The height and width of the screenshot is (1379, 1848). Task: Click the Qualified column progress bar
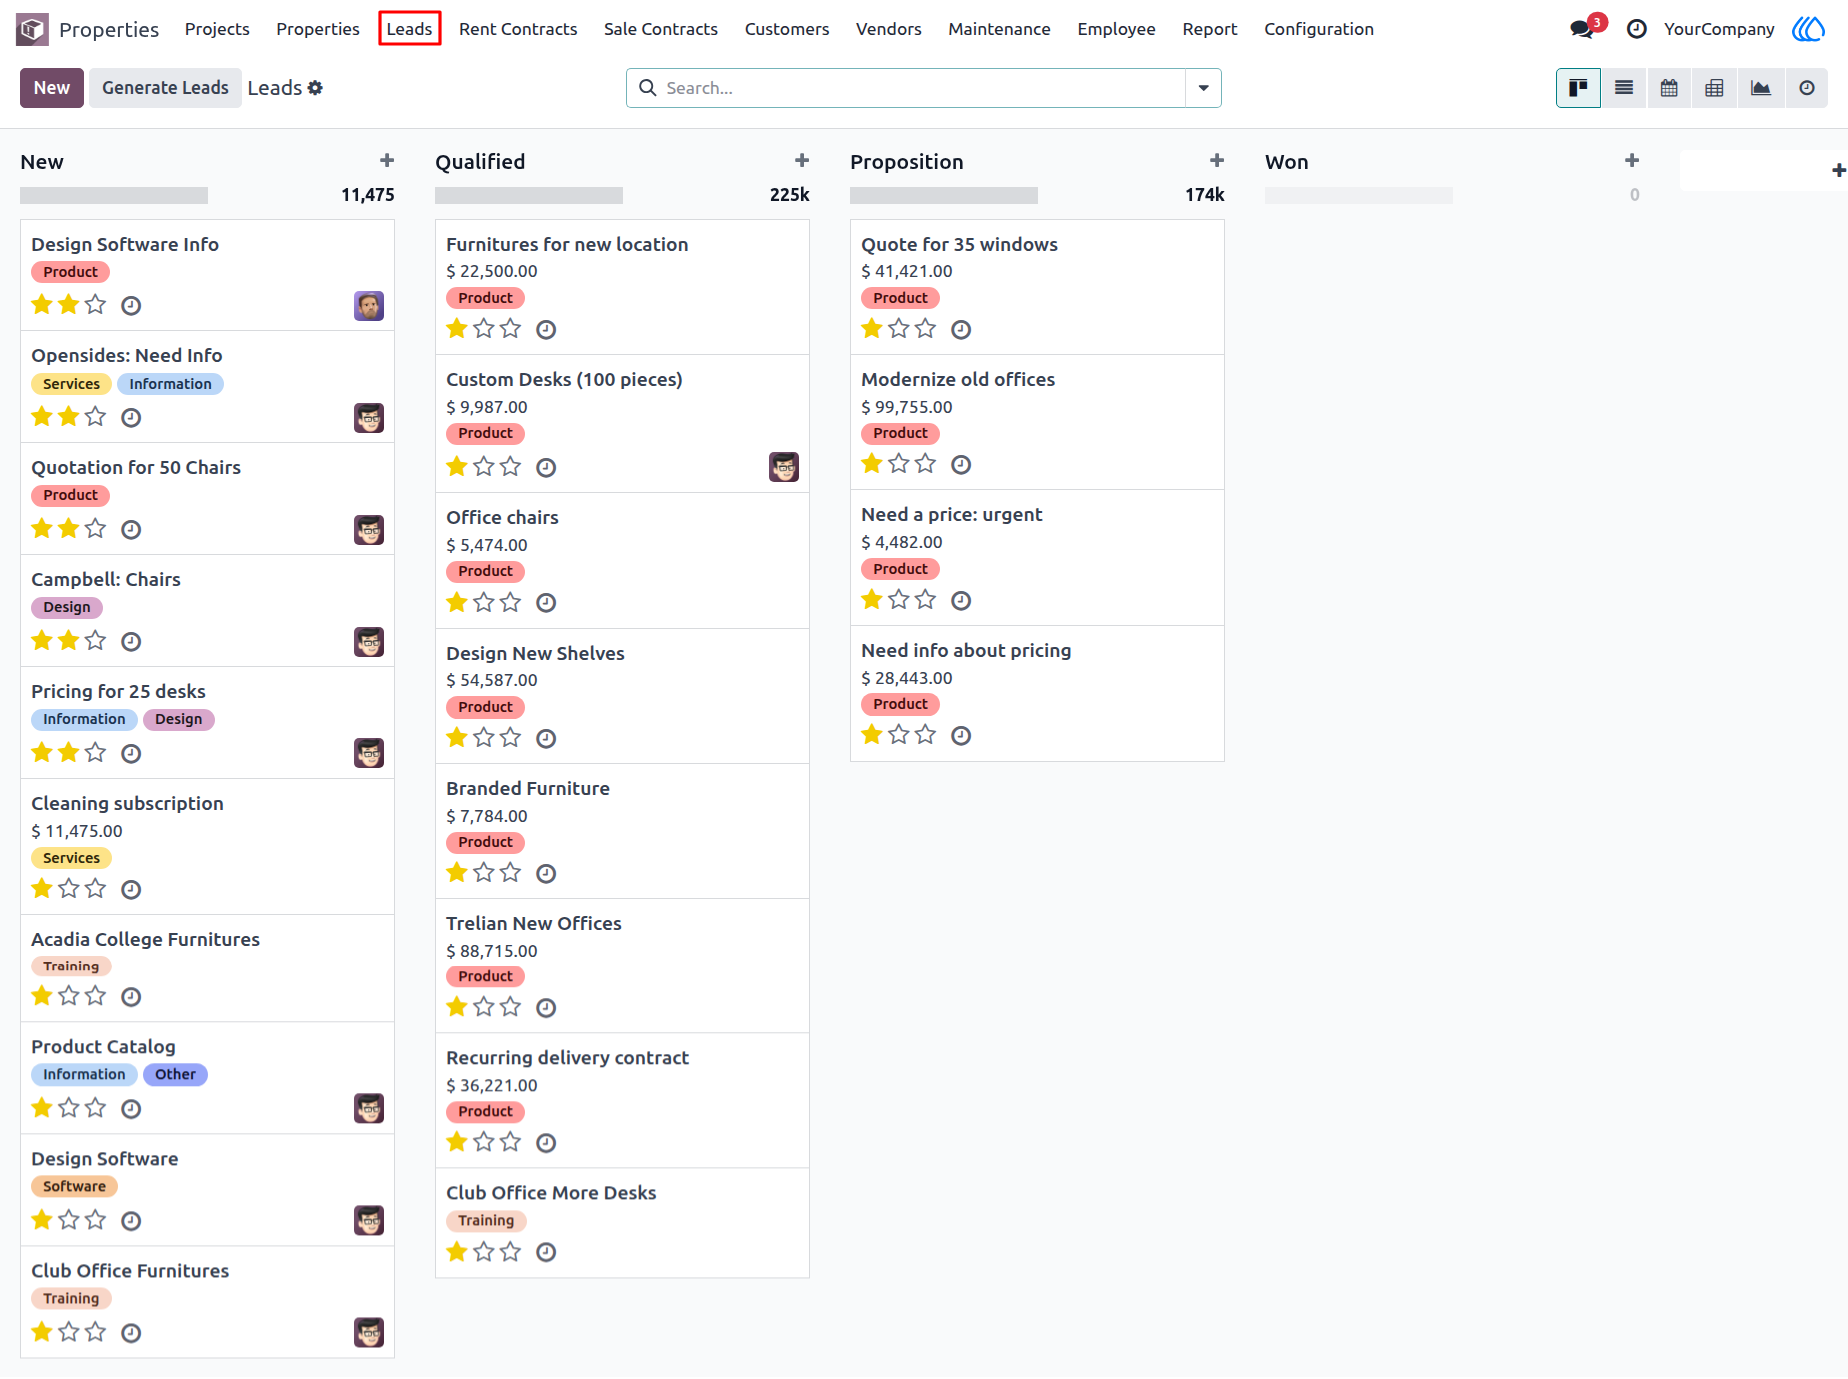click(529, 196)
